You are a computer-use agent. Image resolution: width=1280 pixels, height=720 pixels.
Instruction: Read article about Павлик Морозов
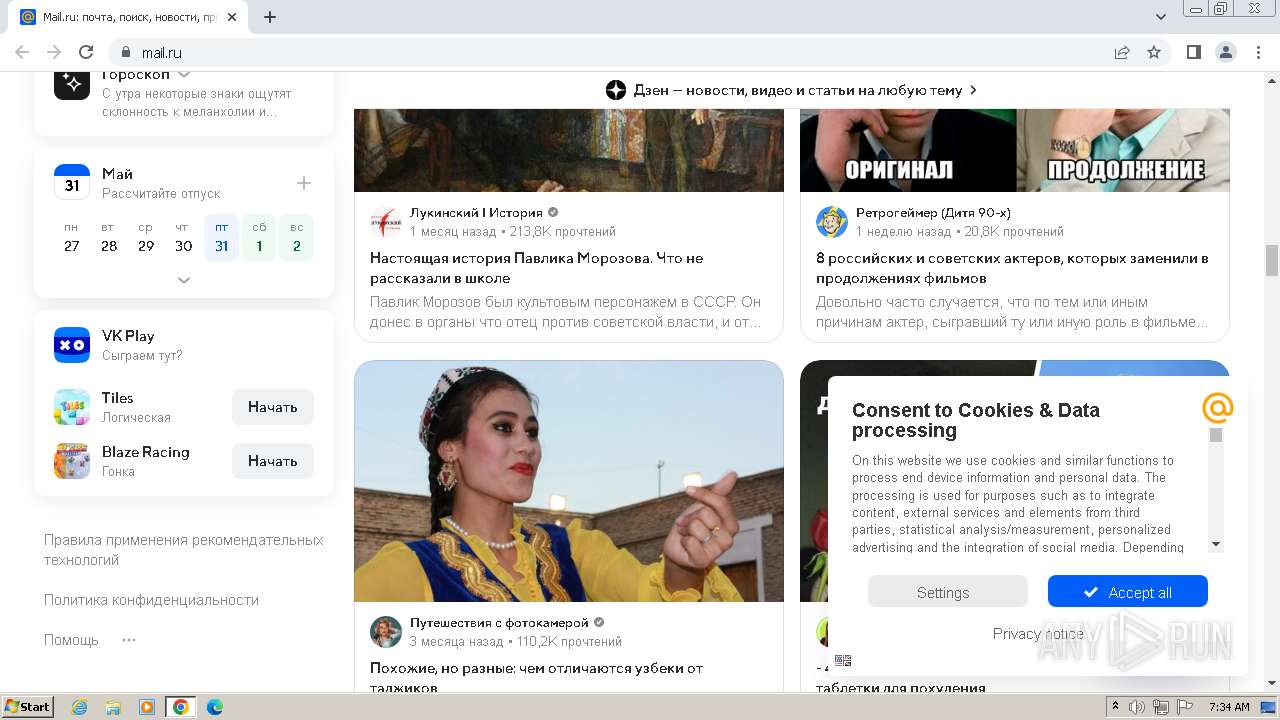pos(537,268)
